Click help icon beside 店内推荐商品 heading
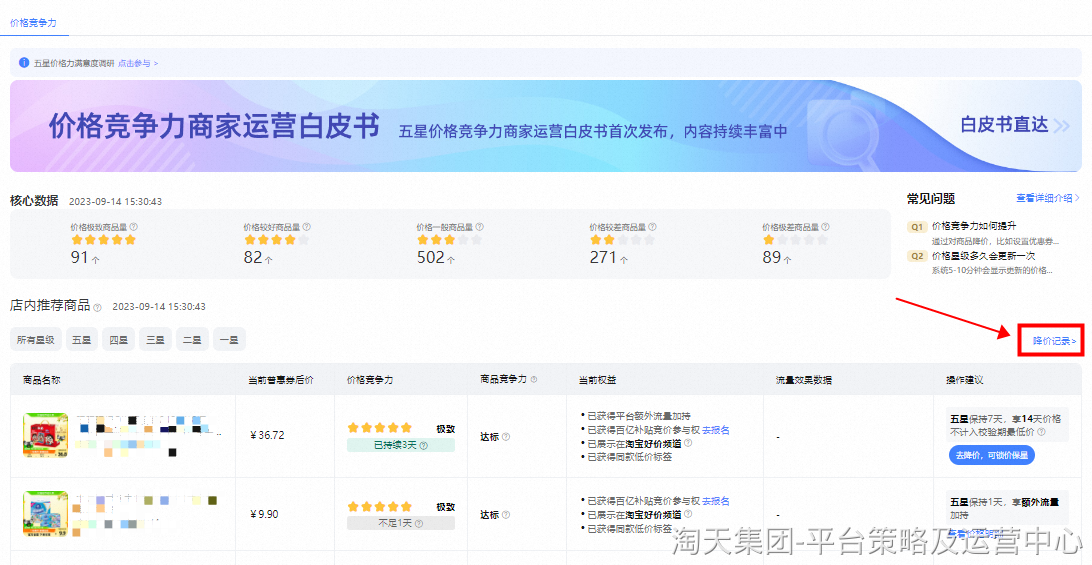 coord(98,307)
